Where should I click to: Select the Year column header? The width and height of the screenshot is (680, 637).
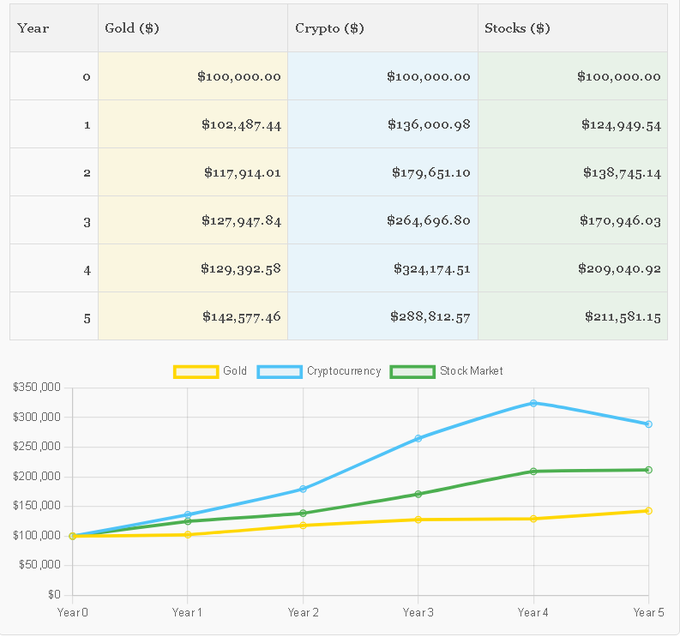[54, 28]
